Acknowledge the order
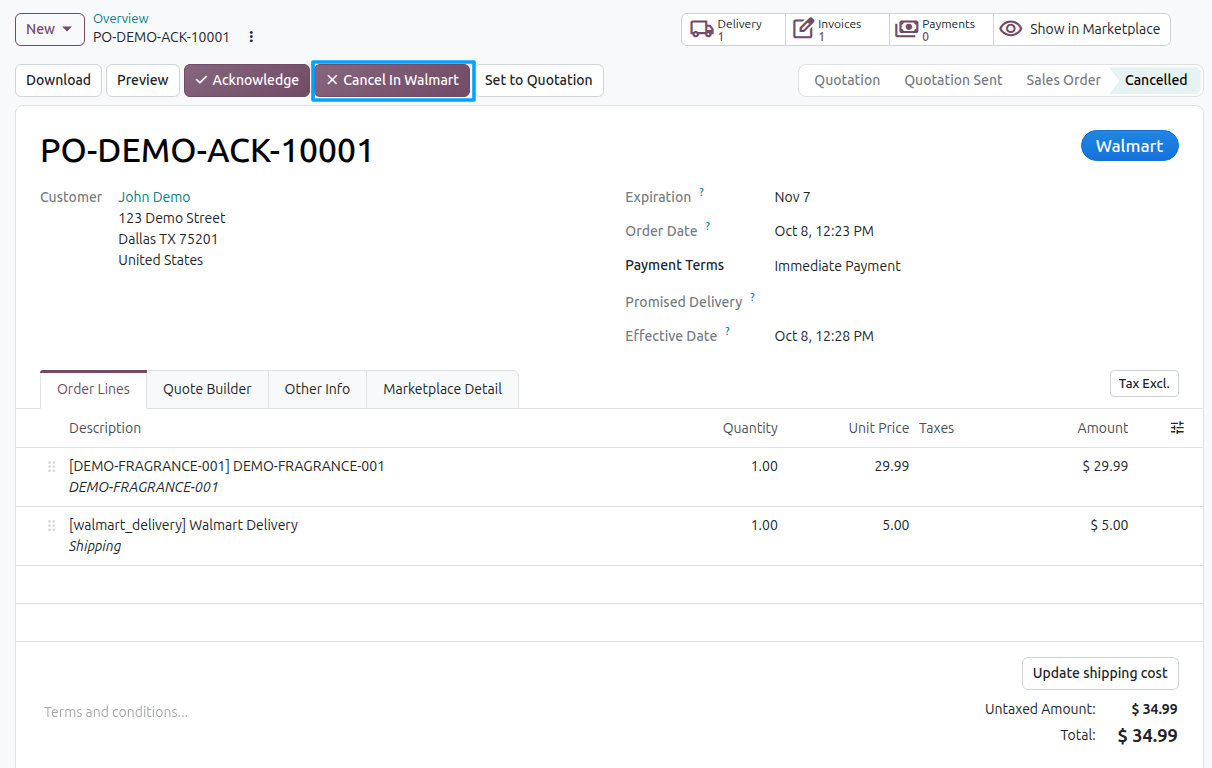 pos(247,80)
